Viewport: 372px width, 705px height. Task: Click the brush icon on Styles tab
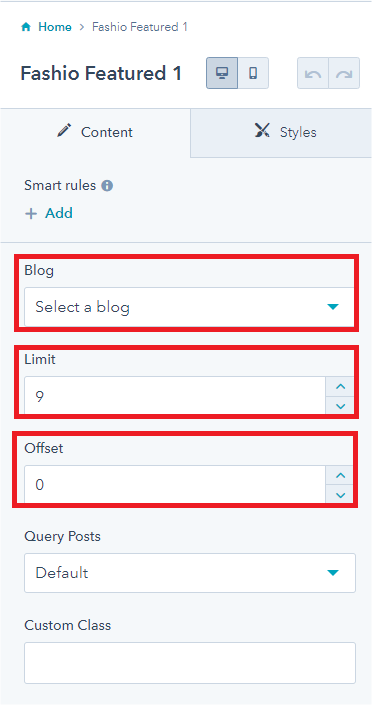pyautogui.click(x=263, y=131)
